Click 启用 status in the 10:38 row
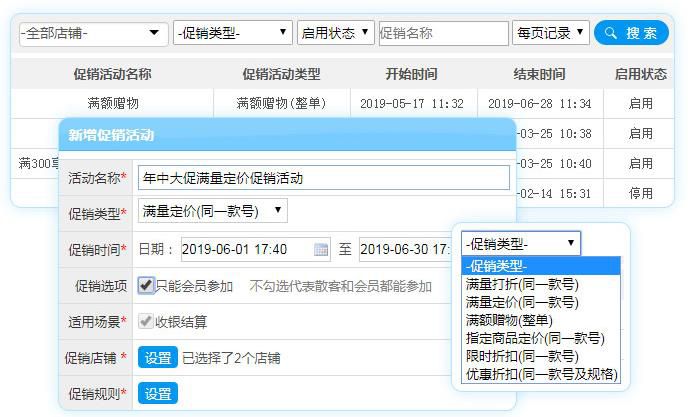 click(x=640, y=134)
